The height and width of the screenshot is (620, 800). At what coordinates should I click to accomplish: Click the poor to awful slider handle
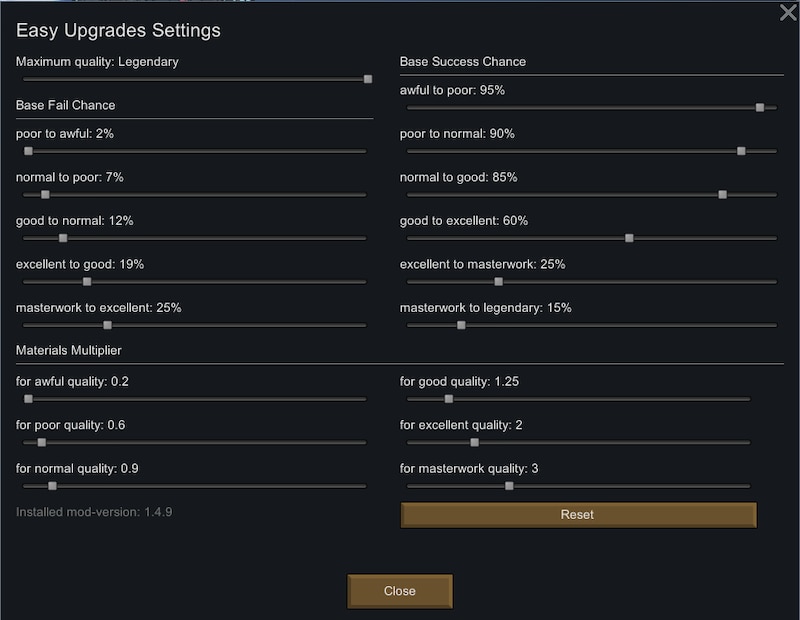click(x=29, y=151)
